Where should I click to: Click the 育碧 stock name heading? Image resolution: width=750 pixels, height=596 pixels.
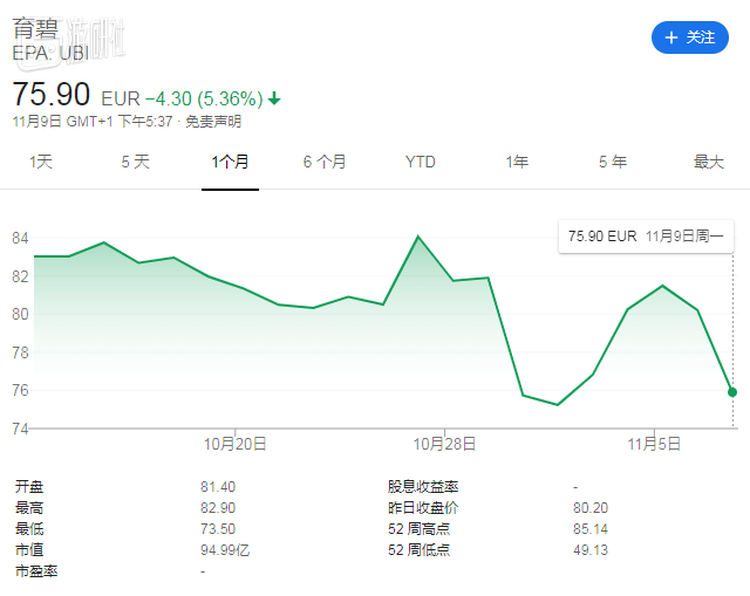click(x=30, y=30)
